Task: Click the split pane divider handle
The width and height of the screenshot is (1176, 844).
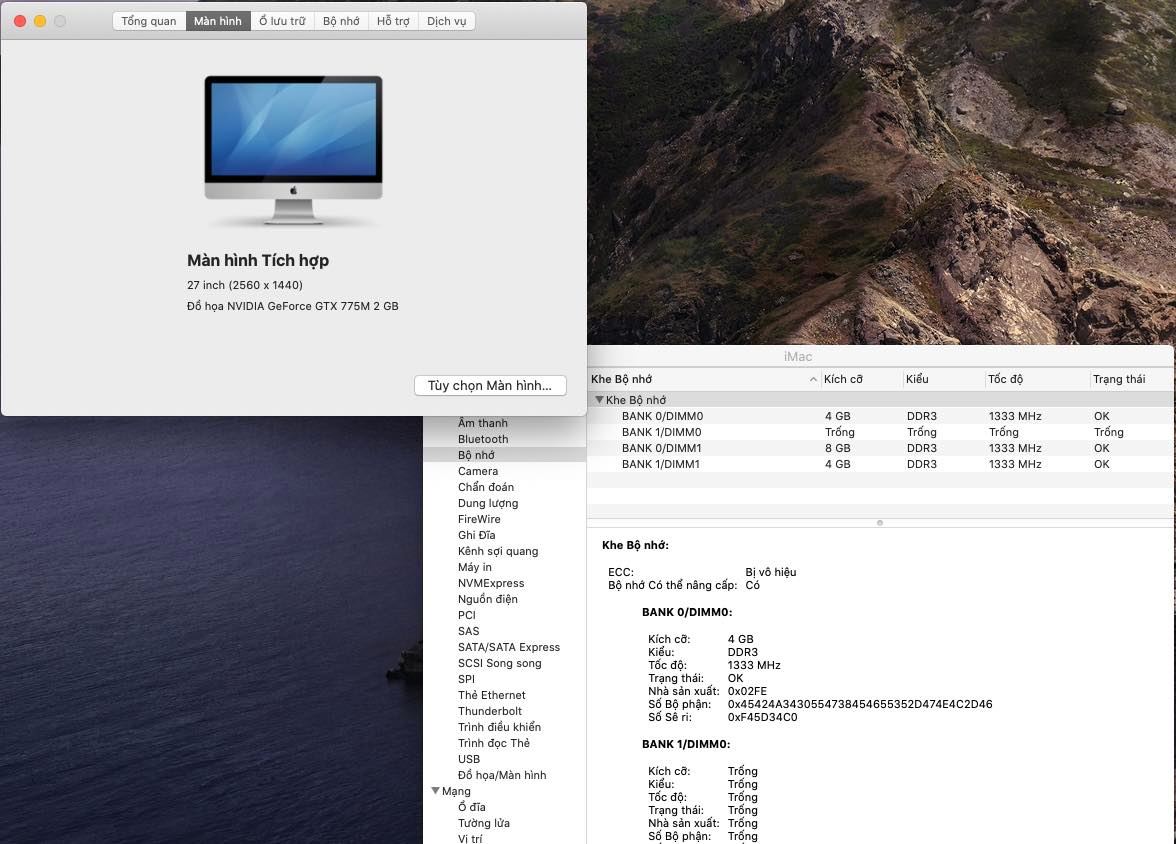Action: (x=880, y=522)
